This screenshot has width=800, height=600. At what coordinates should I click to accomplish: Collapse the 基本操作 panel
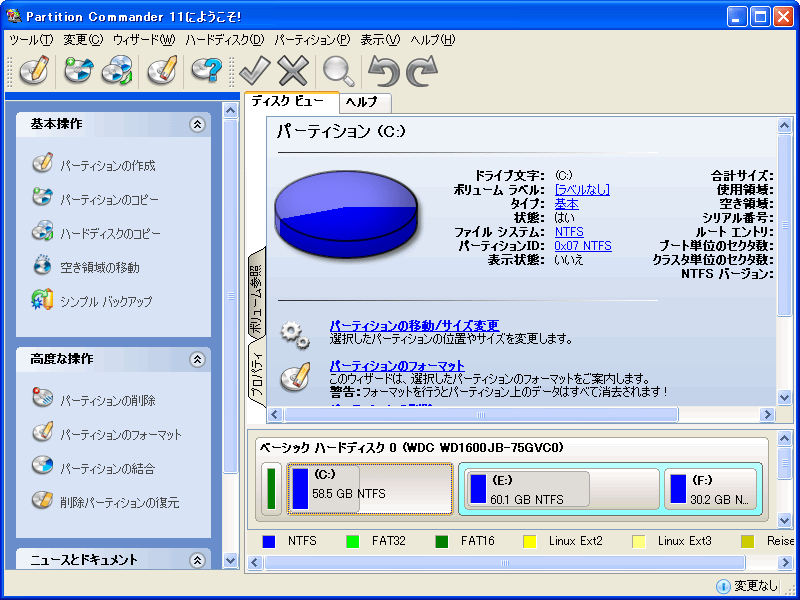[197, 124]
